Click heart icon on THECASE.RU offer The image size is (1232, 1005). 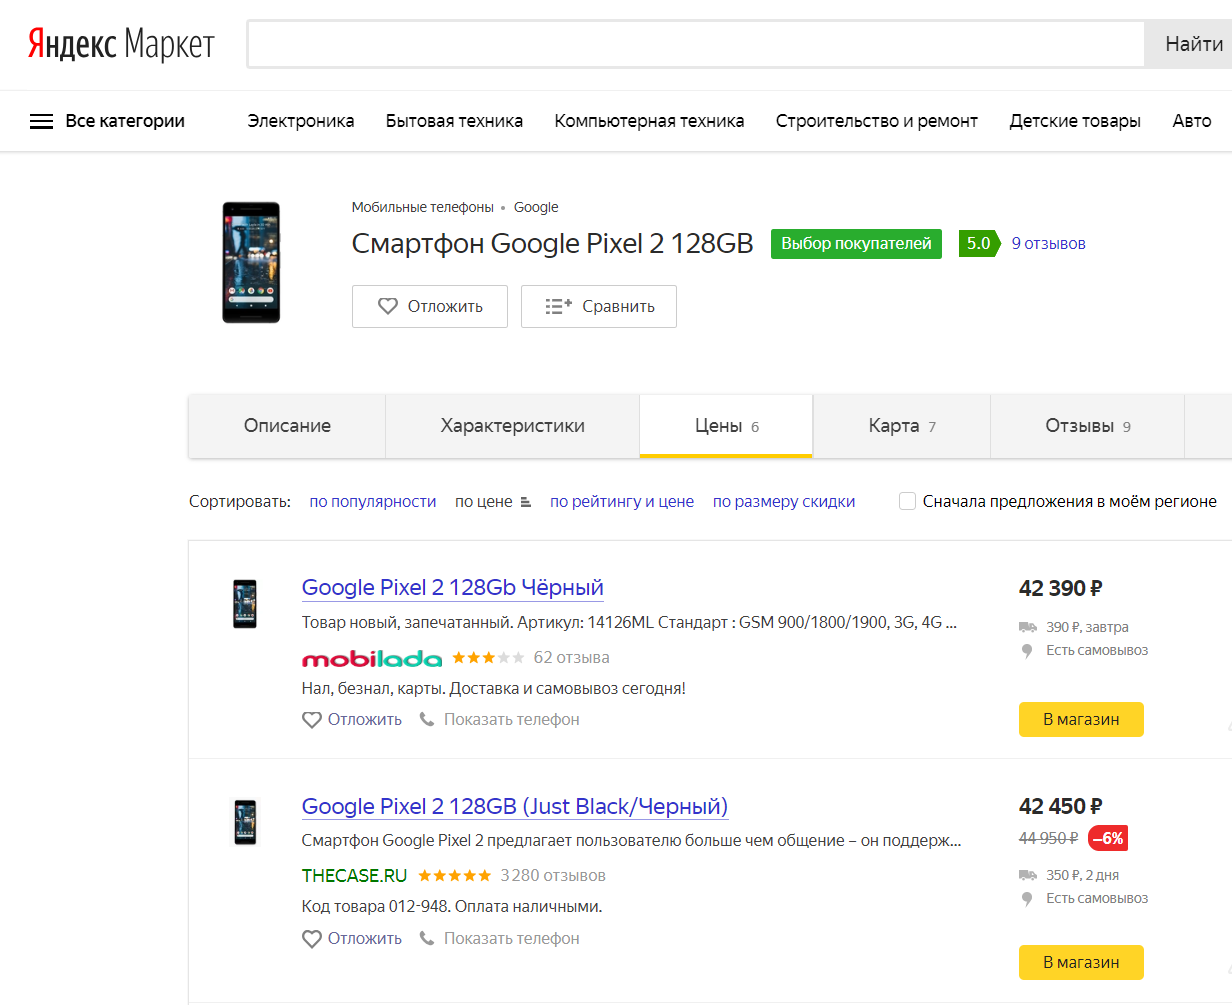pos(312,938)
